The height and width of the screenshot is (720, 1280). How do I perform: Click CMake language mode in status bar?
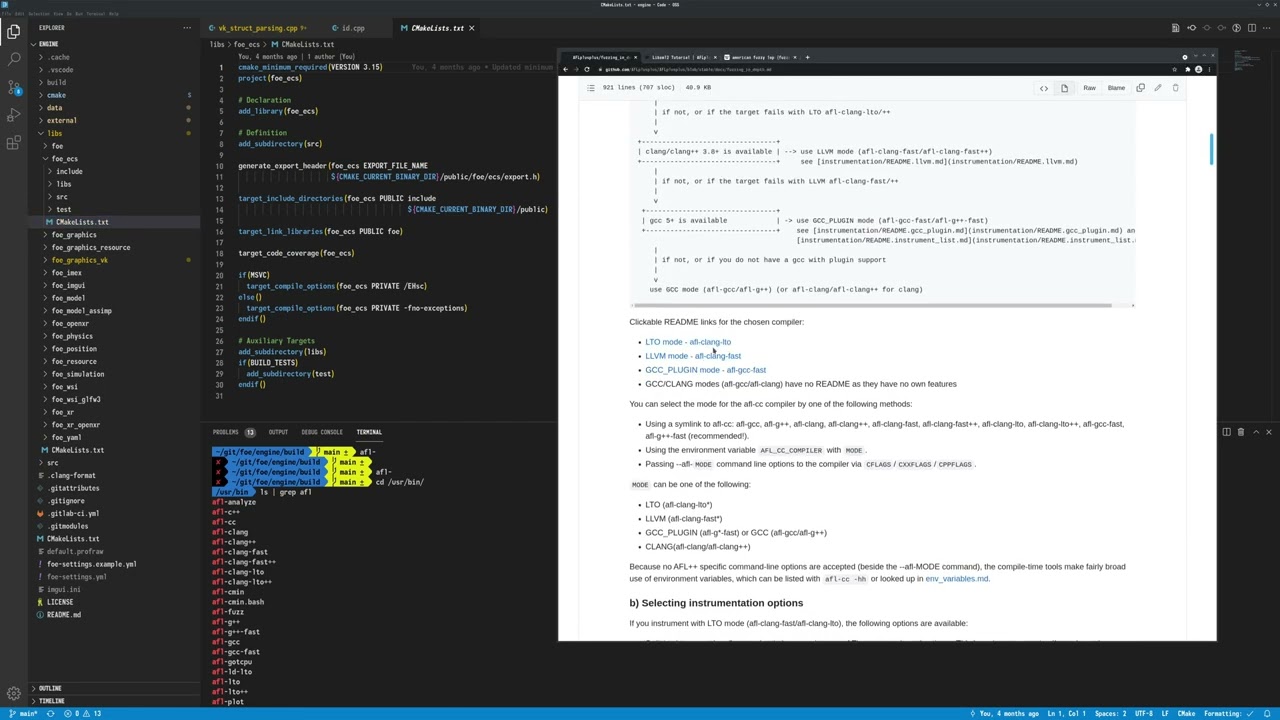pyautogui.click(x=1186, y=713)
